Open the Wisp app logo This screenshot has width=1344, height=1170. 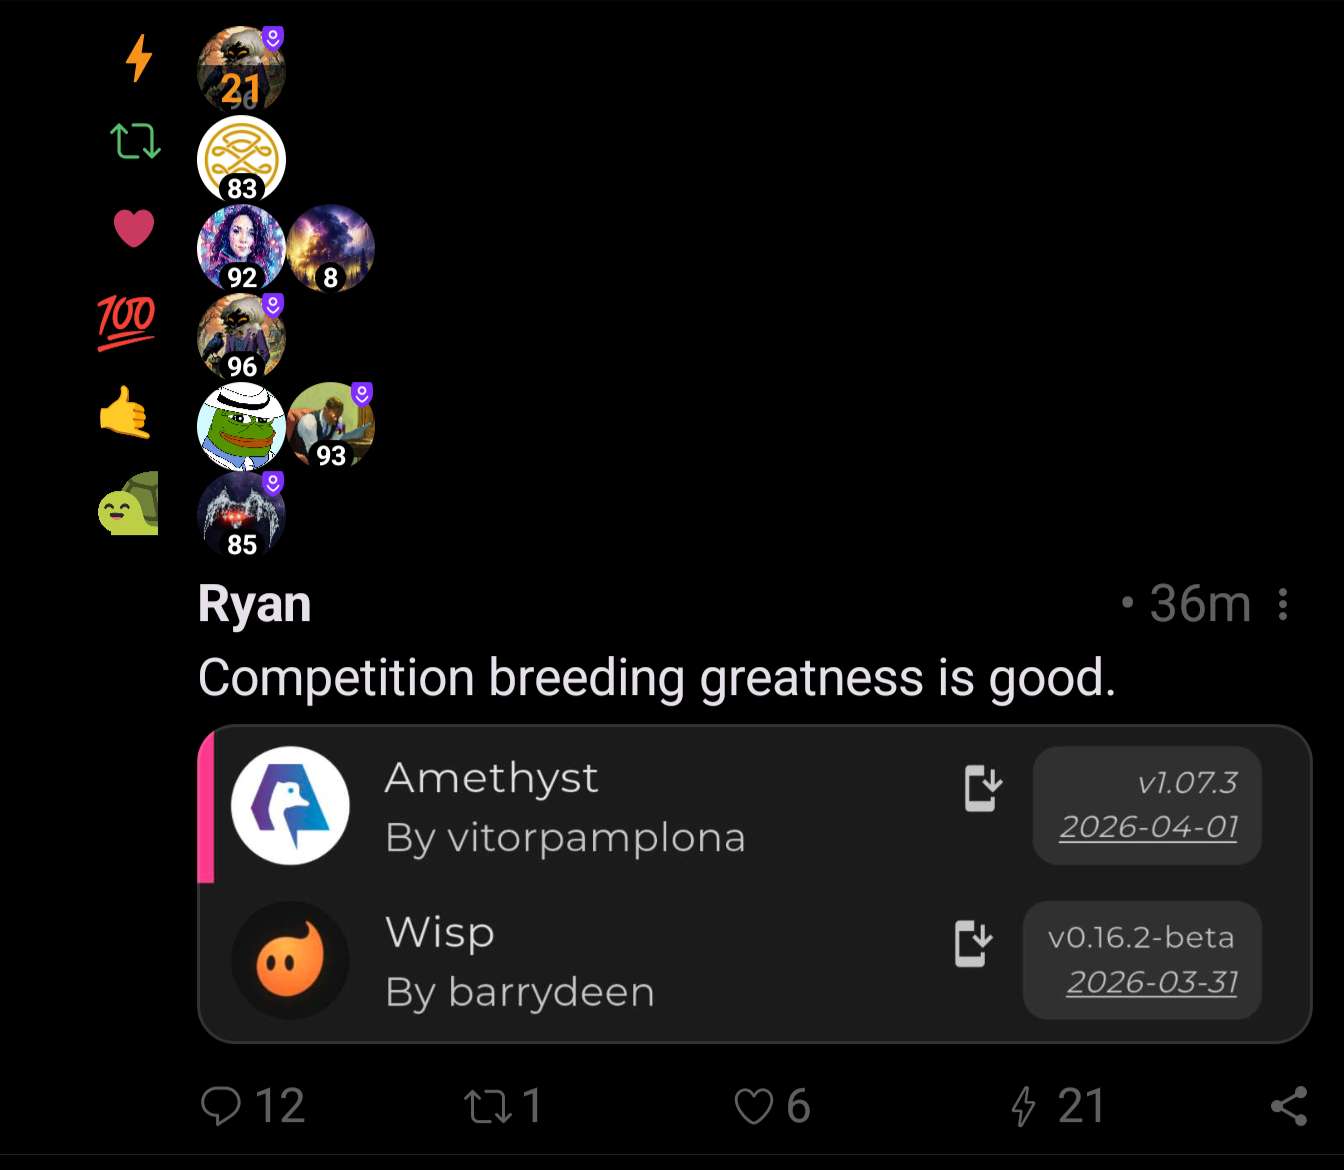[290, 960]
